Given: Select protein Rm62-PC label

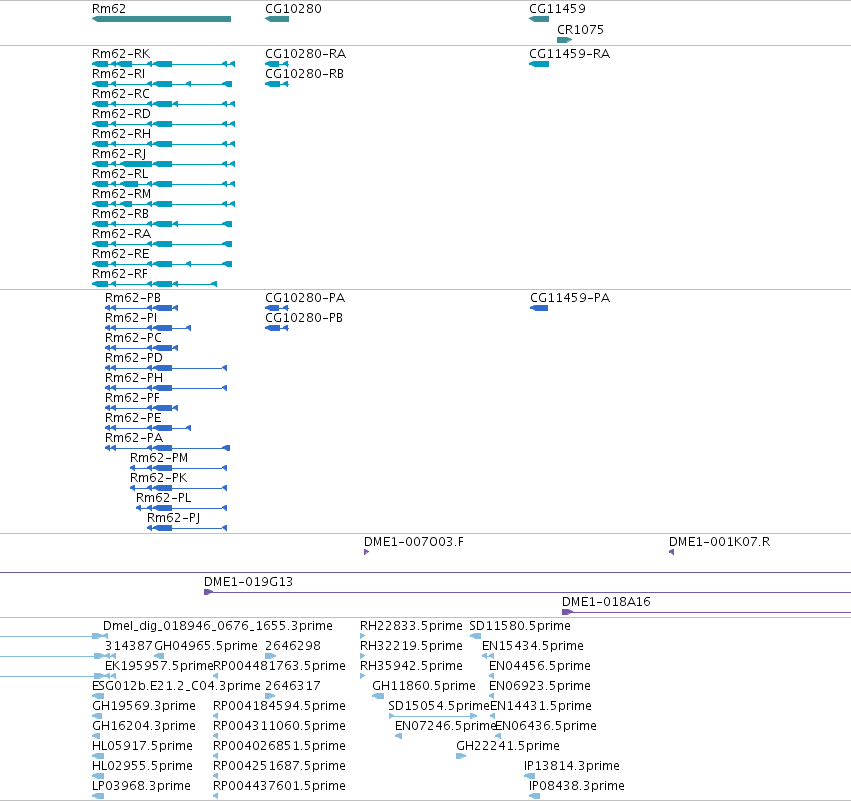Looking at the screenshot, I should point(133,338).
